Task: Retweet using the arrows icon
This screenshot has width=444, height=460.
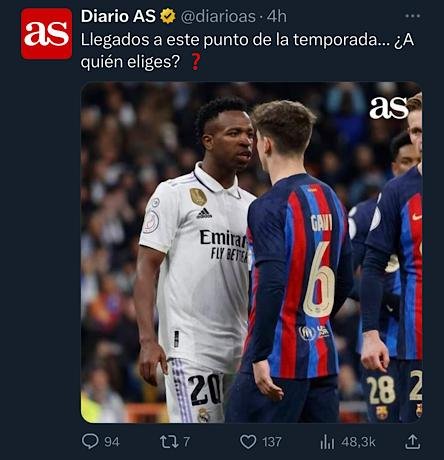Action: tap(170, 442)
